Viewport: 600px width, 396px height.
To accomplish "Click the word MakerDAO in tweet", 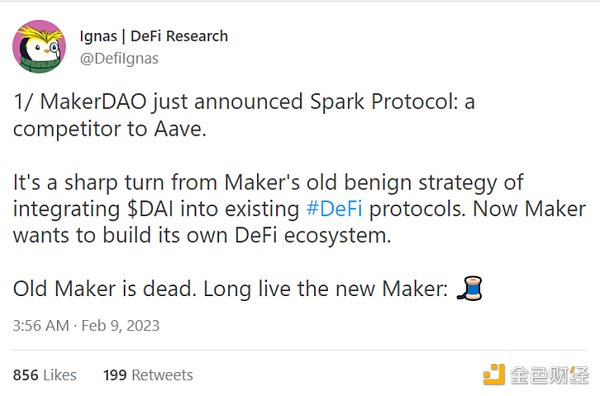I will (93, 102).
